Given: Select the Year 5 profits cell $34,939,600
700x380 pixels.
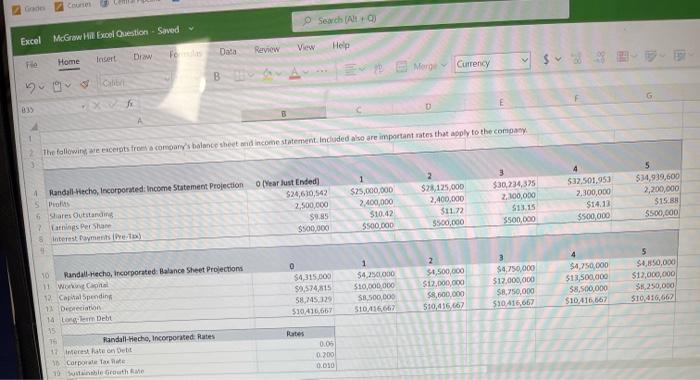Looking at the screenshot, I should 657,177.
